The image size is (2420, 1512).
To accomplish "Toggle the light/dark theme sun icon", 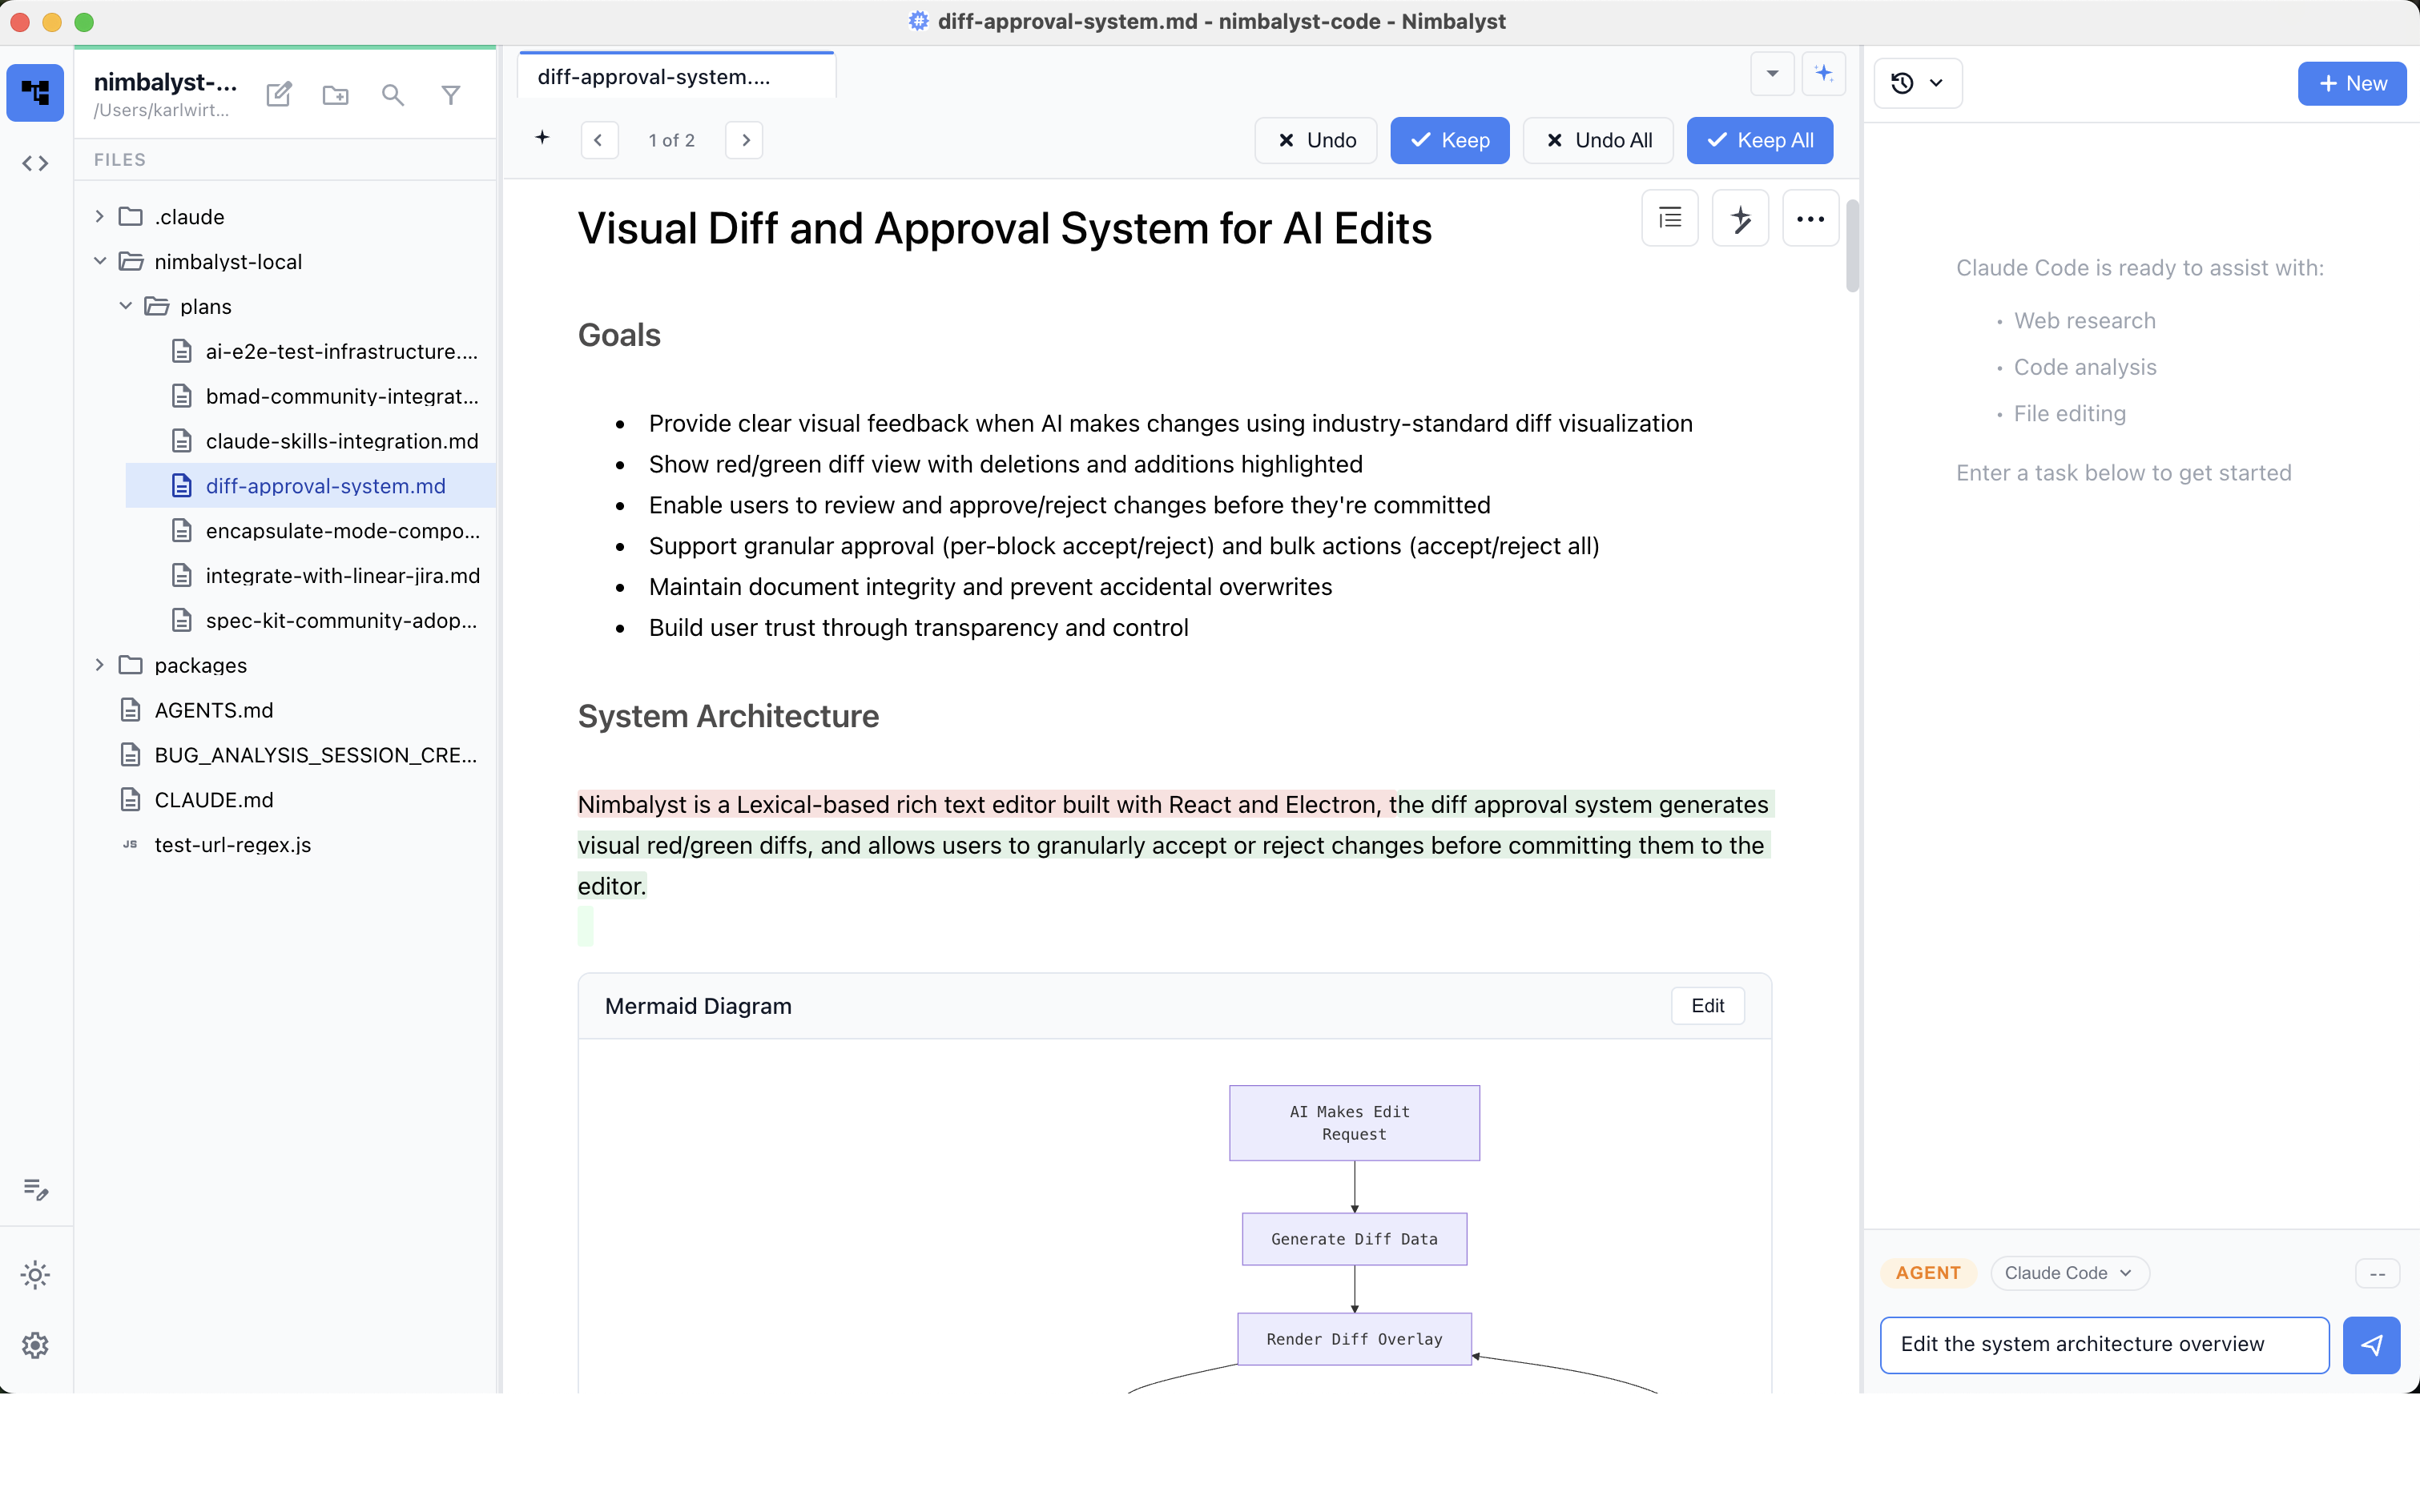I will pos(35,1275).
